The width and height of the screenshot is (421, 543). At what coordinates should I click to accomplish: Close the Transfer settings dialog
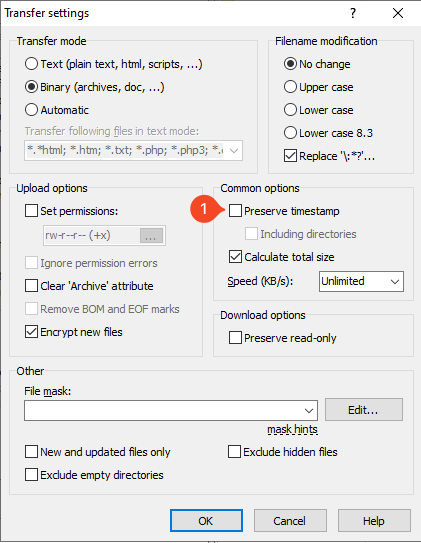click(398, 13)
